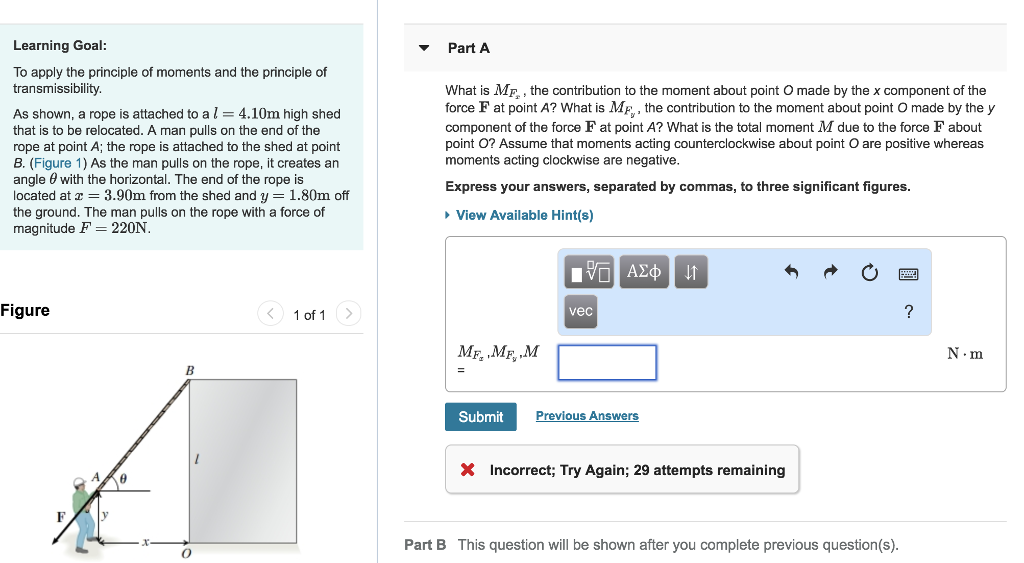
Task: Click the up-down arrows subscript/superscript button
Action: [692, 271]
